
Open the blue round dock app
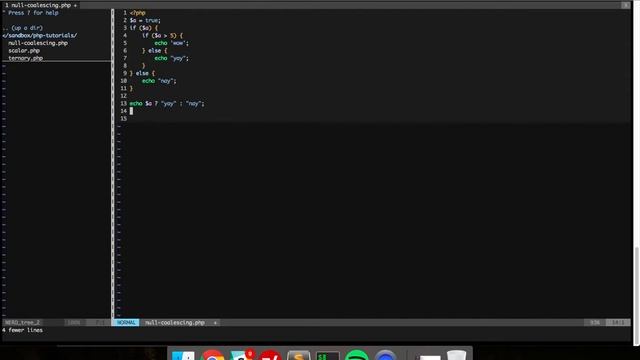tap(385, 355)
